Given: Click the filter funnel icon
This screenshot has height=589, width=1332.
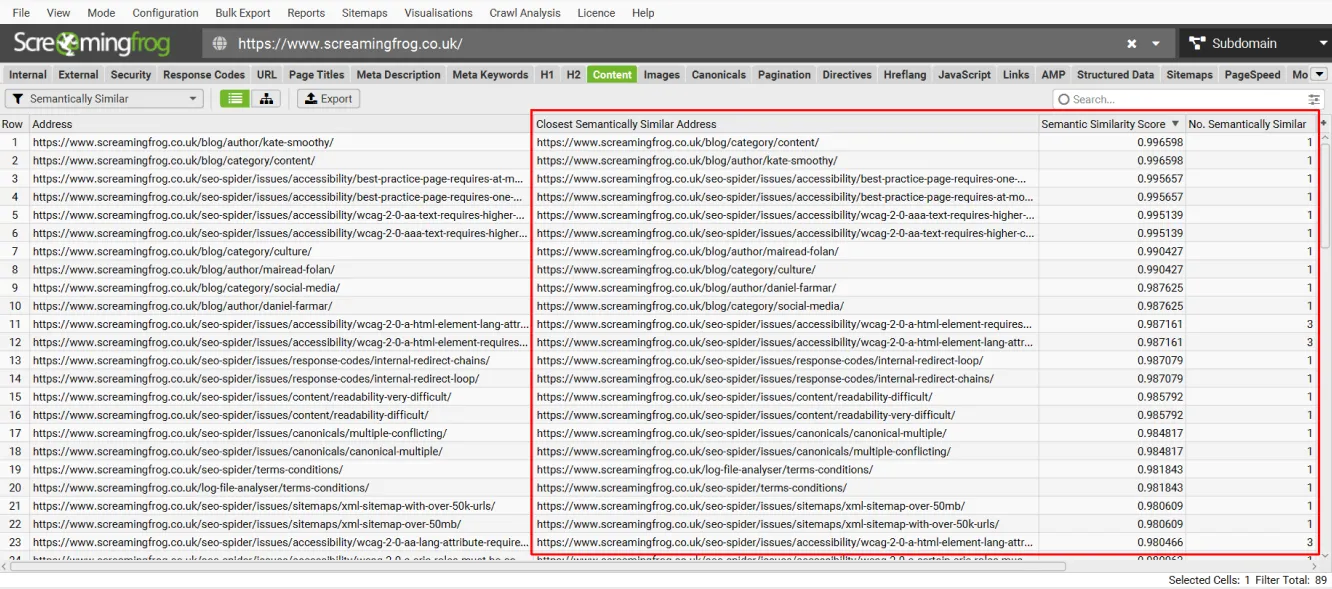Looking at the screenshot, I should [20, 98].
